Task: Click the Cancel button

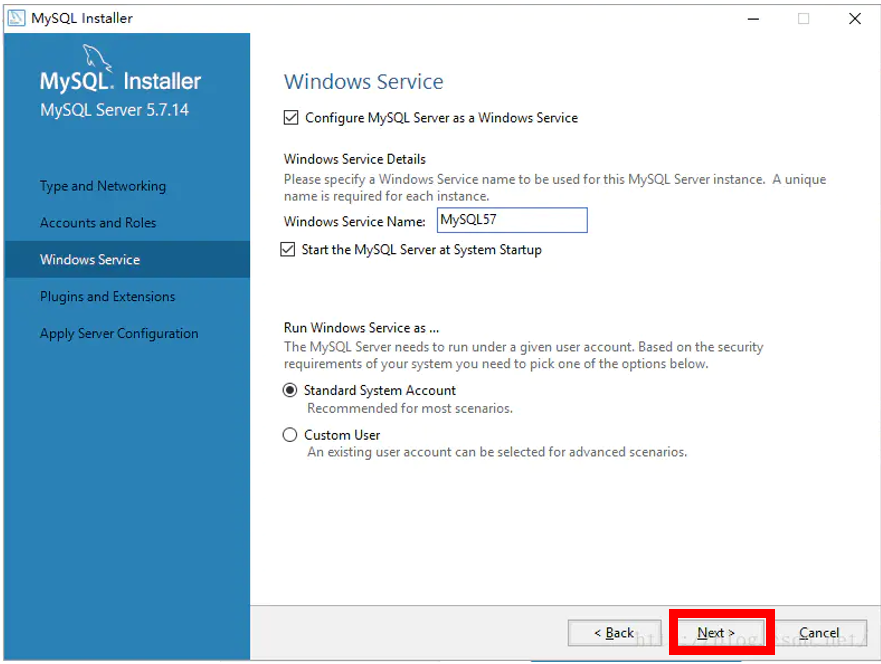Action: click(820, 632)
